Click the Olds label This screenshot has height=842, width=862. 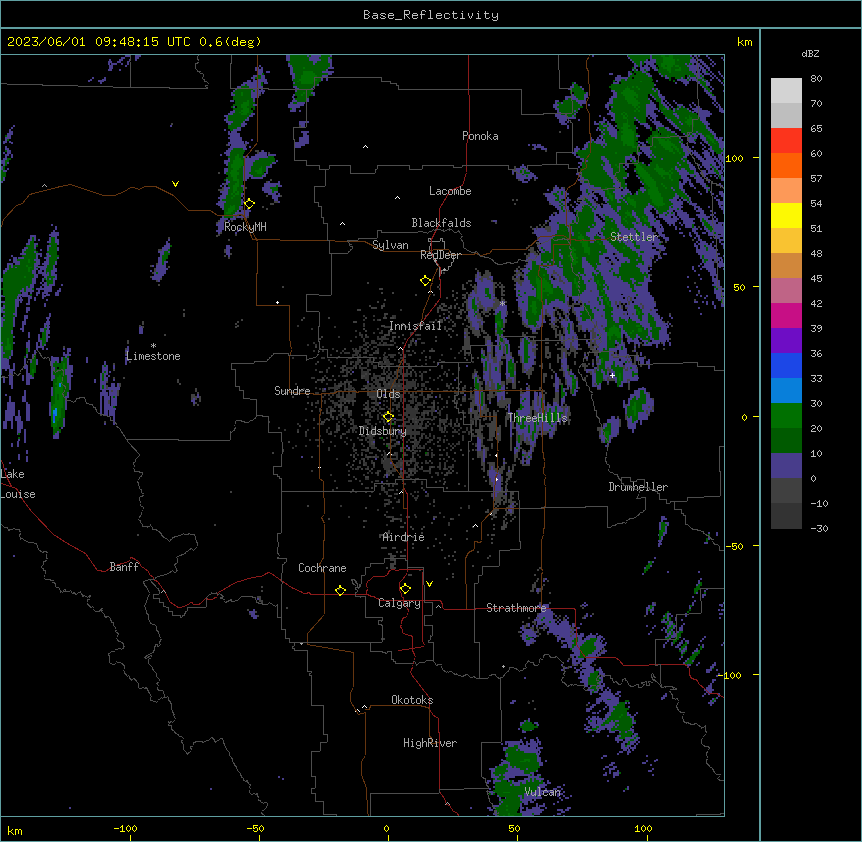(x=388, y=394)
